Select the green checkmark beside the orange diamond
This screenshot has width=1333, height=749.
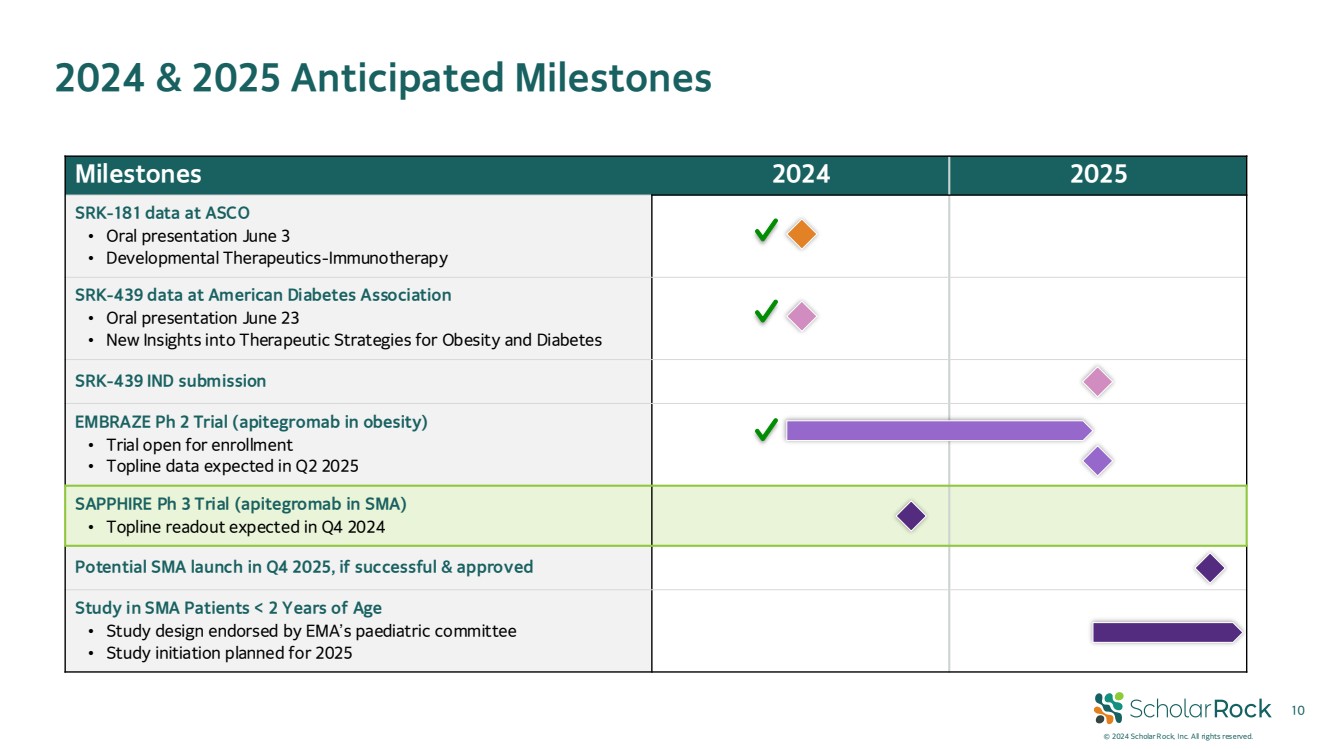click(766, 232)
